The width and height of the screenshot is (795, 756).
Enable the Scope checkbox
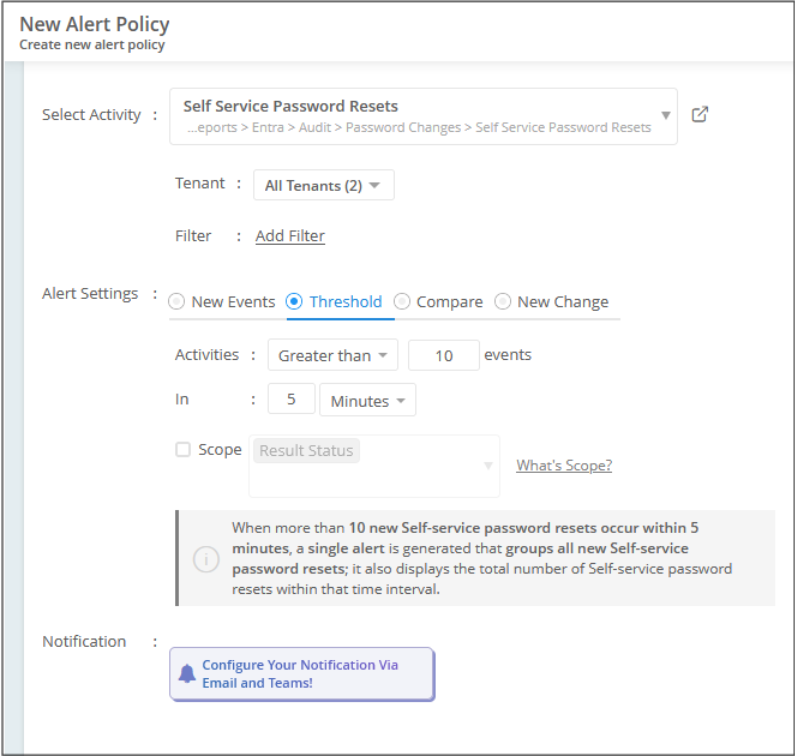tap(183, 449)
